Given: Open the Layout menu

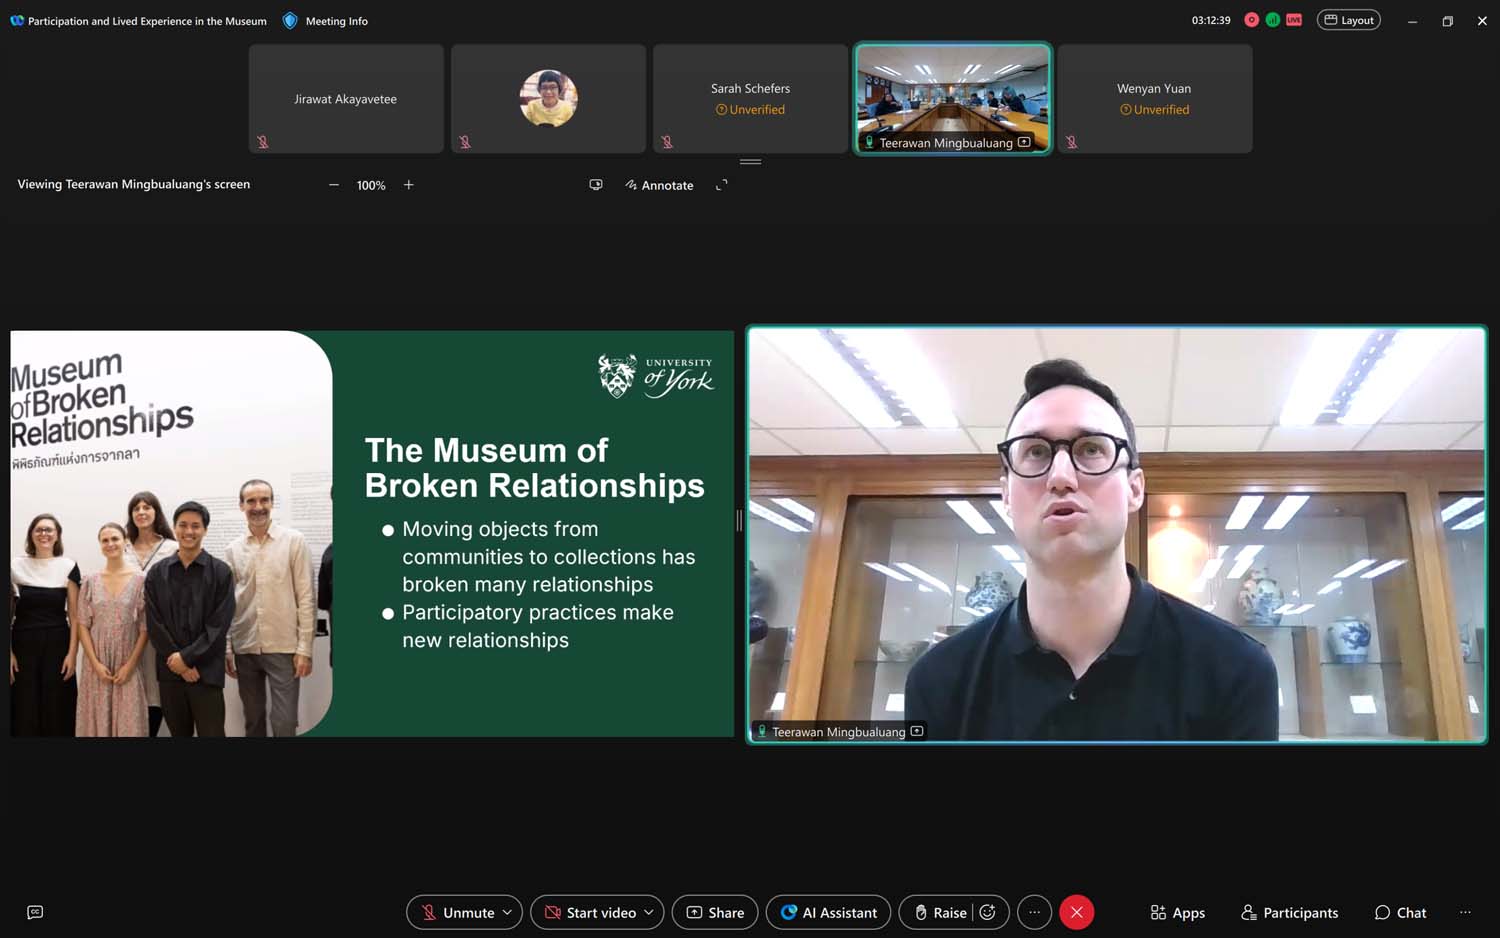Looking at the screenshot, I should pos(1348,20).
